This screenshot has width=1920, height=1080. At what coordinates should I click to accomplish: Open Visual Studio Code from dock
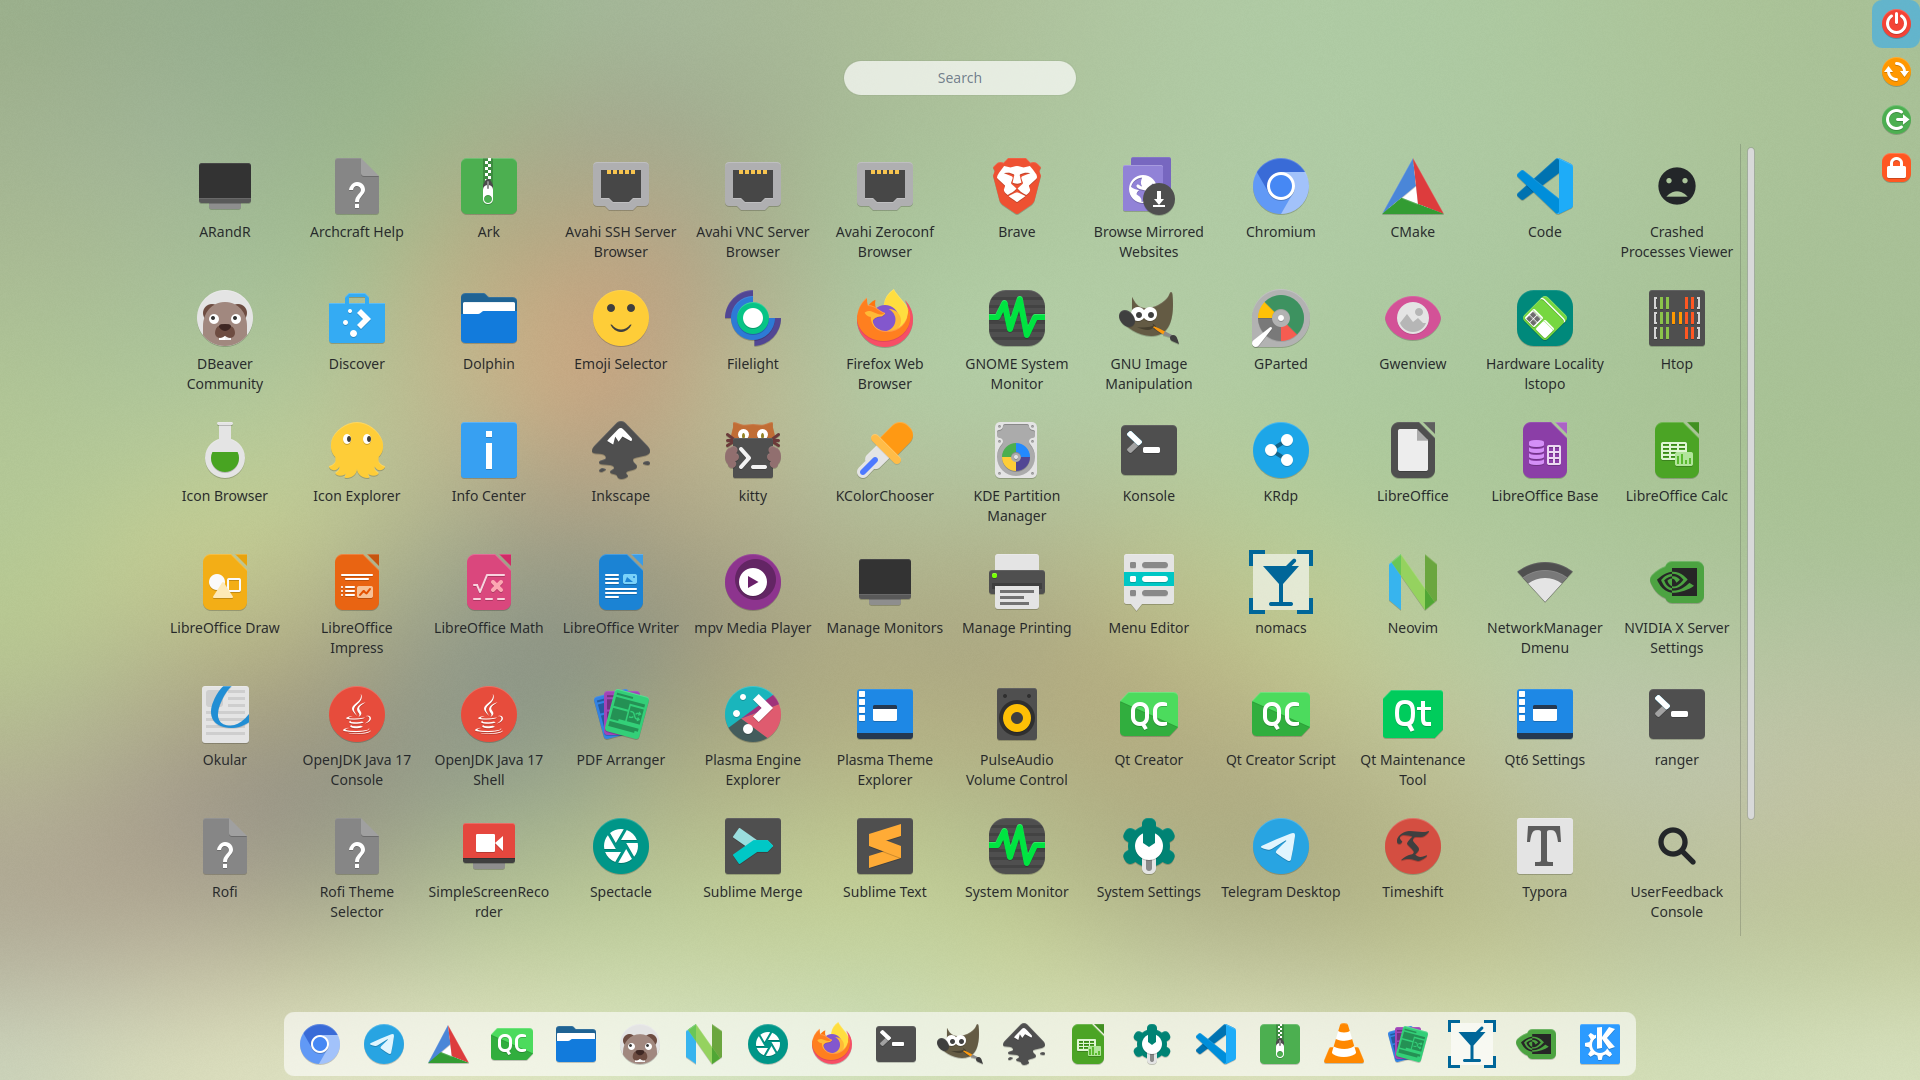coord(1215,1044)
